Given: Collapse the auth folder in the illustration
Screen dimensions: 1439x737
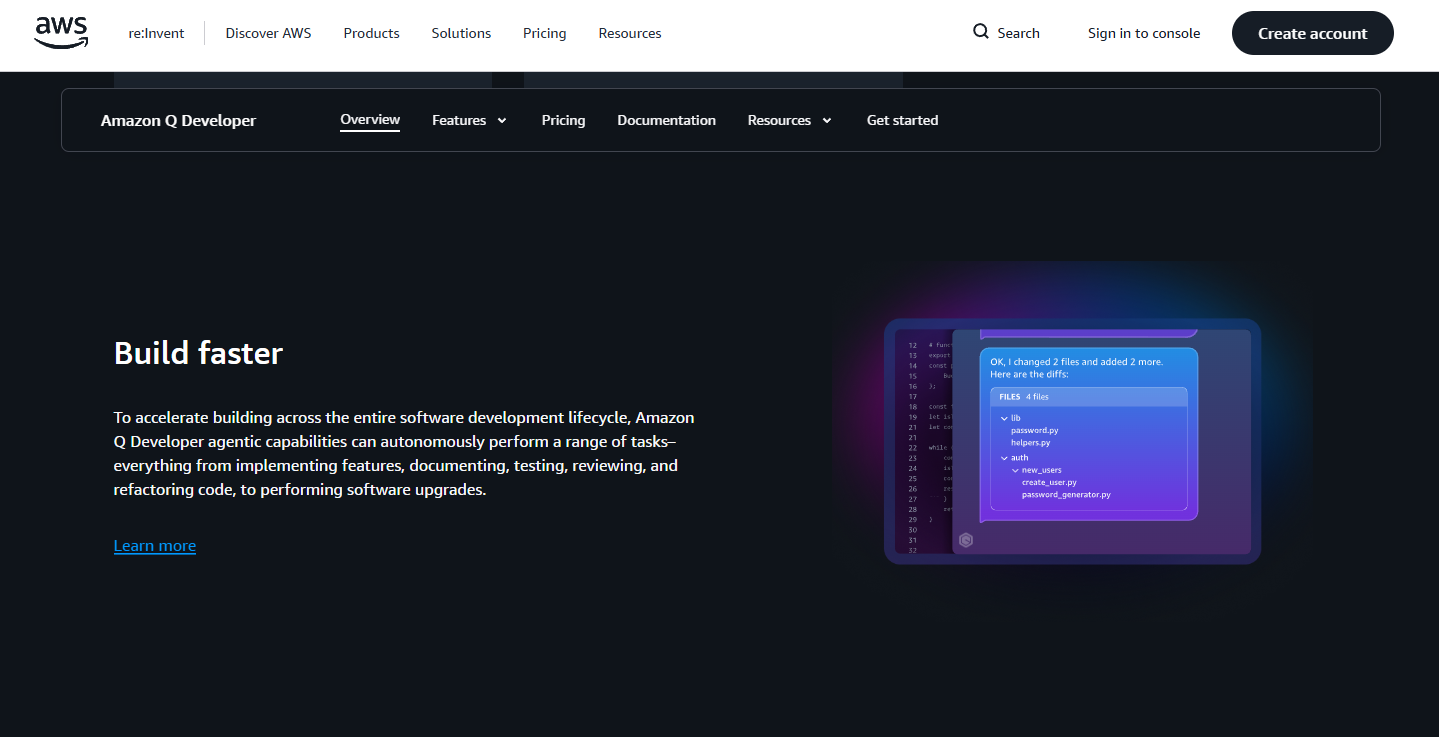Looking at the screenshot, I should click(1004, 458).
